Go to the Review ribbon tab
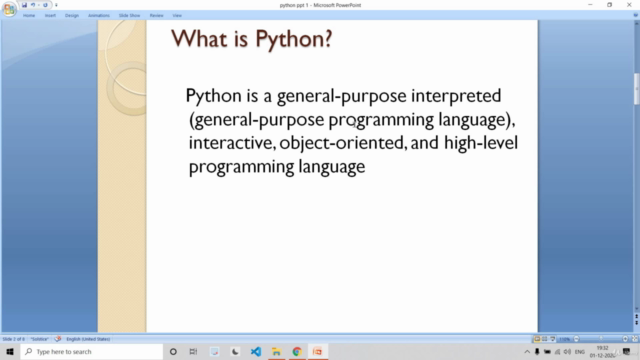The image size is (640, 360). 156,16
